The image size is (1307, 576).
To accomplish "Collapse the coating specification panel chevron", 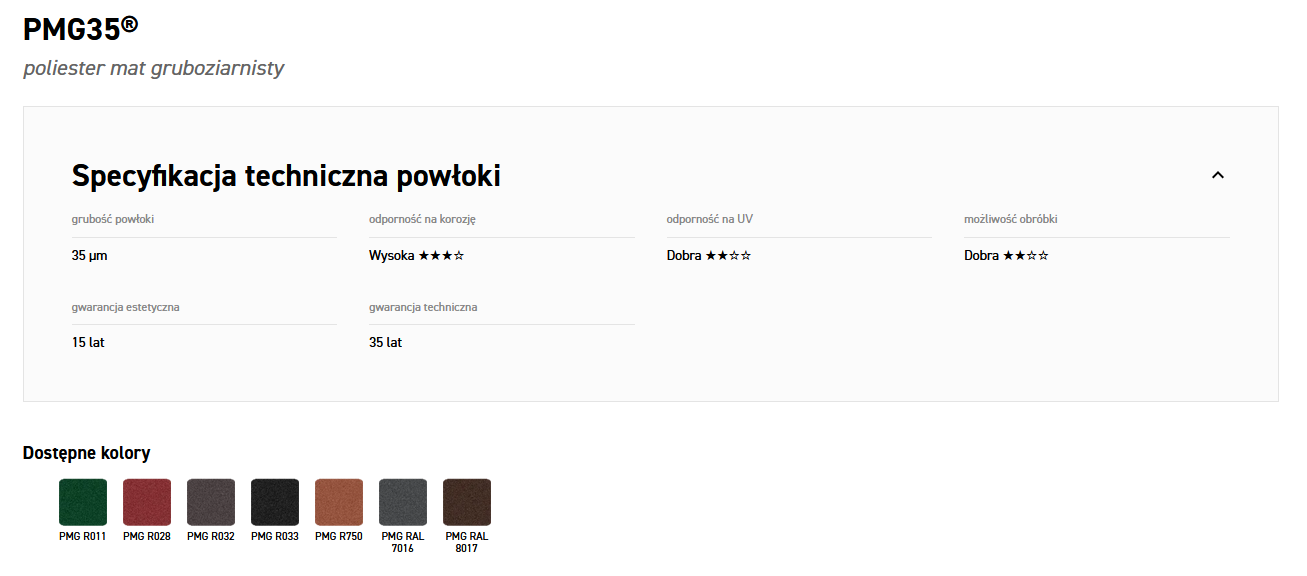I will [1217, 175].
